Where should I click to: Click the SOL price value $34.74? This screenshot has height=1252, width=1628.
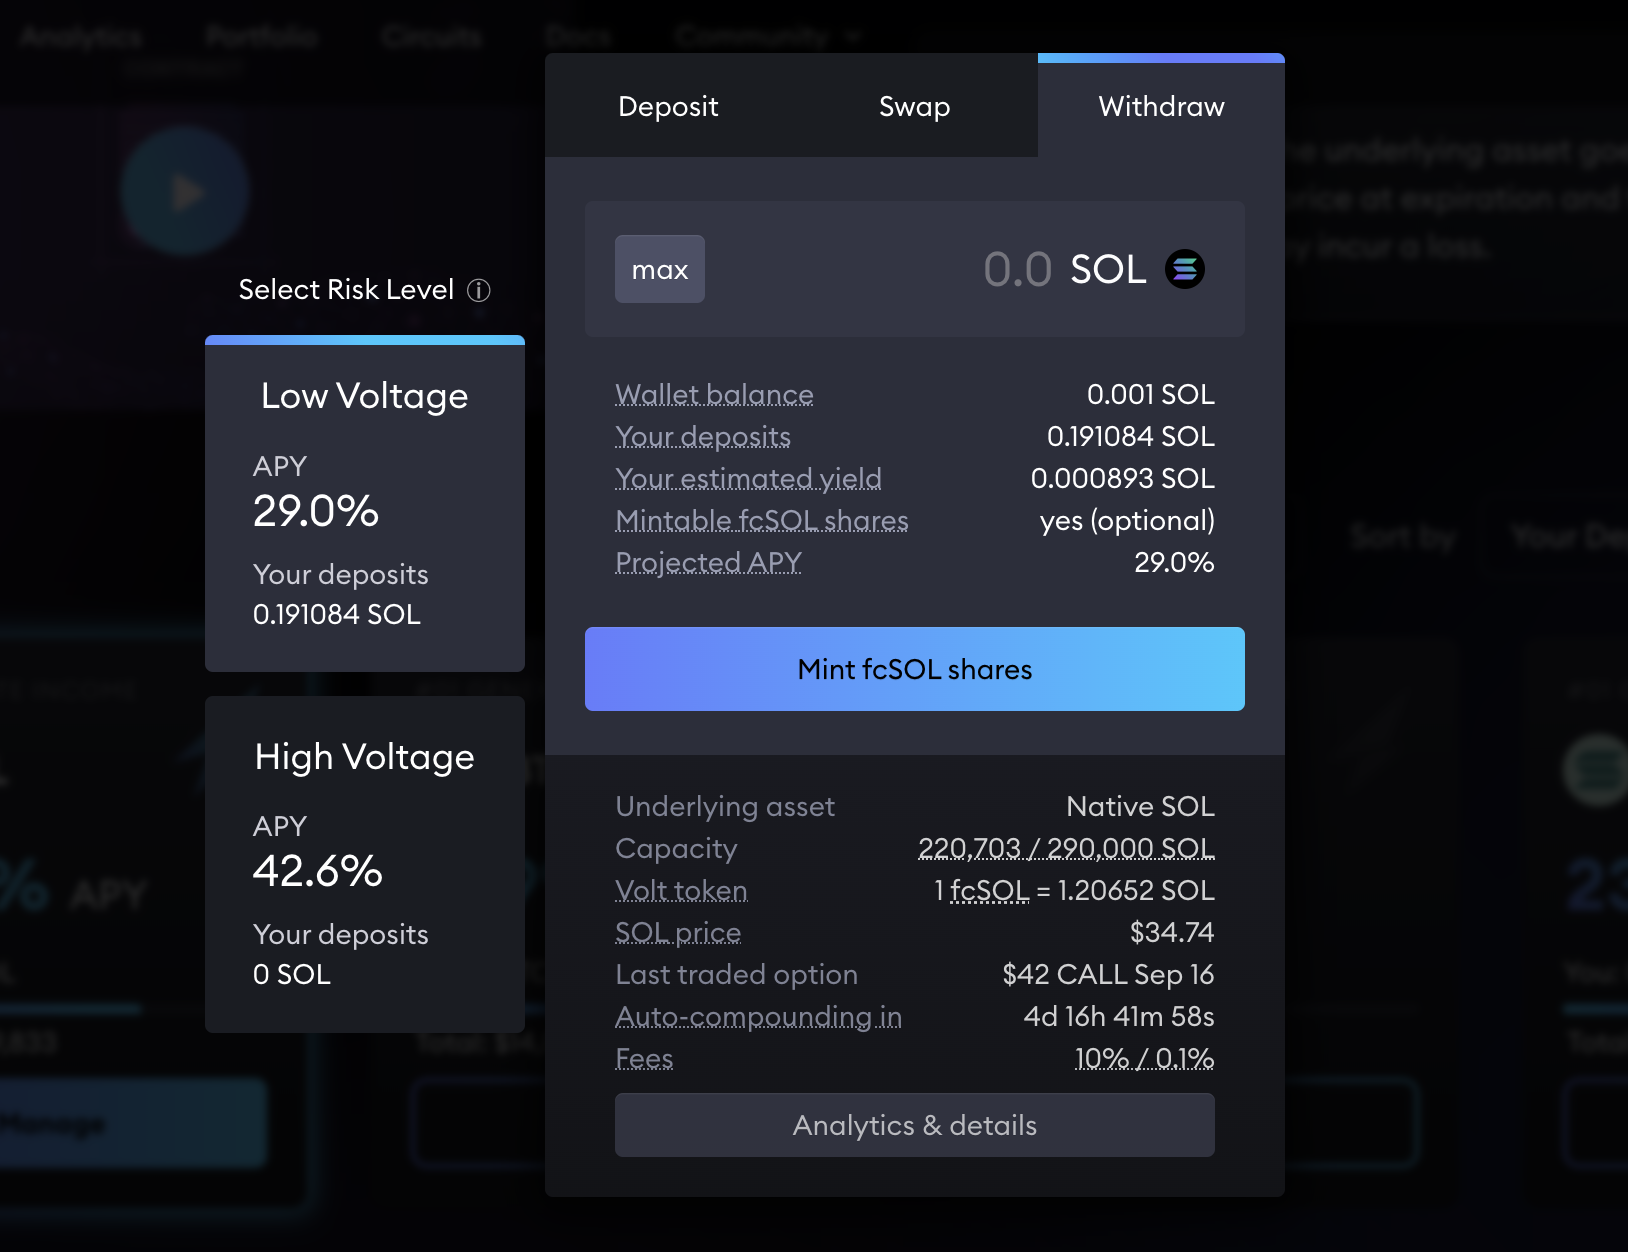(x=1172, y=932)
